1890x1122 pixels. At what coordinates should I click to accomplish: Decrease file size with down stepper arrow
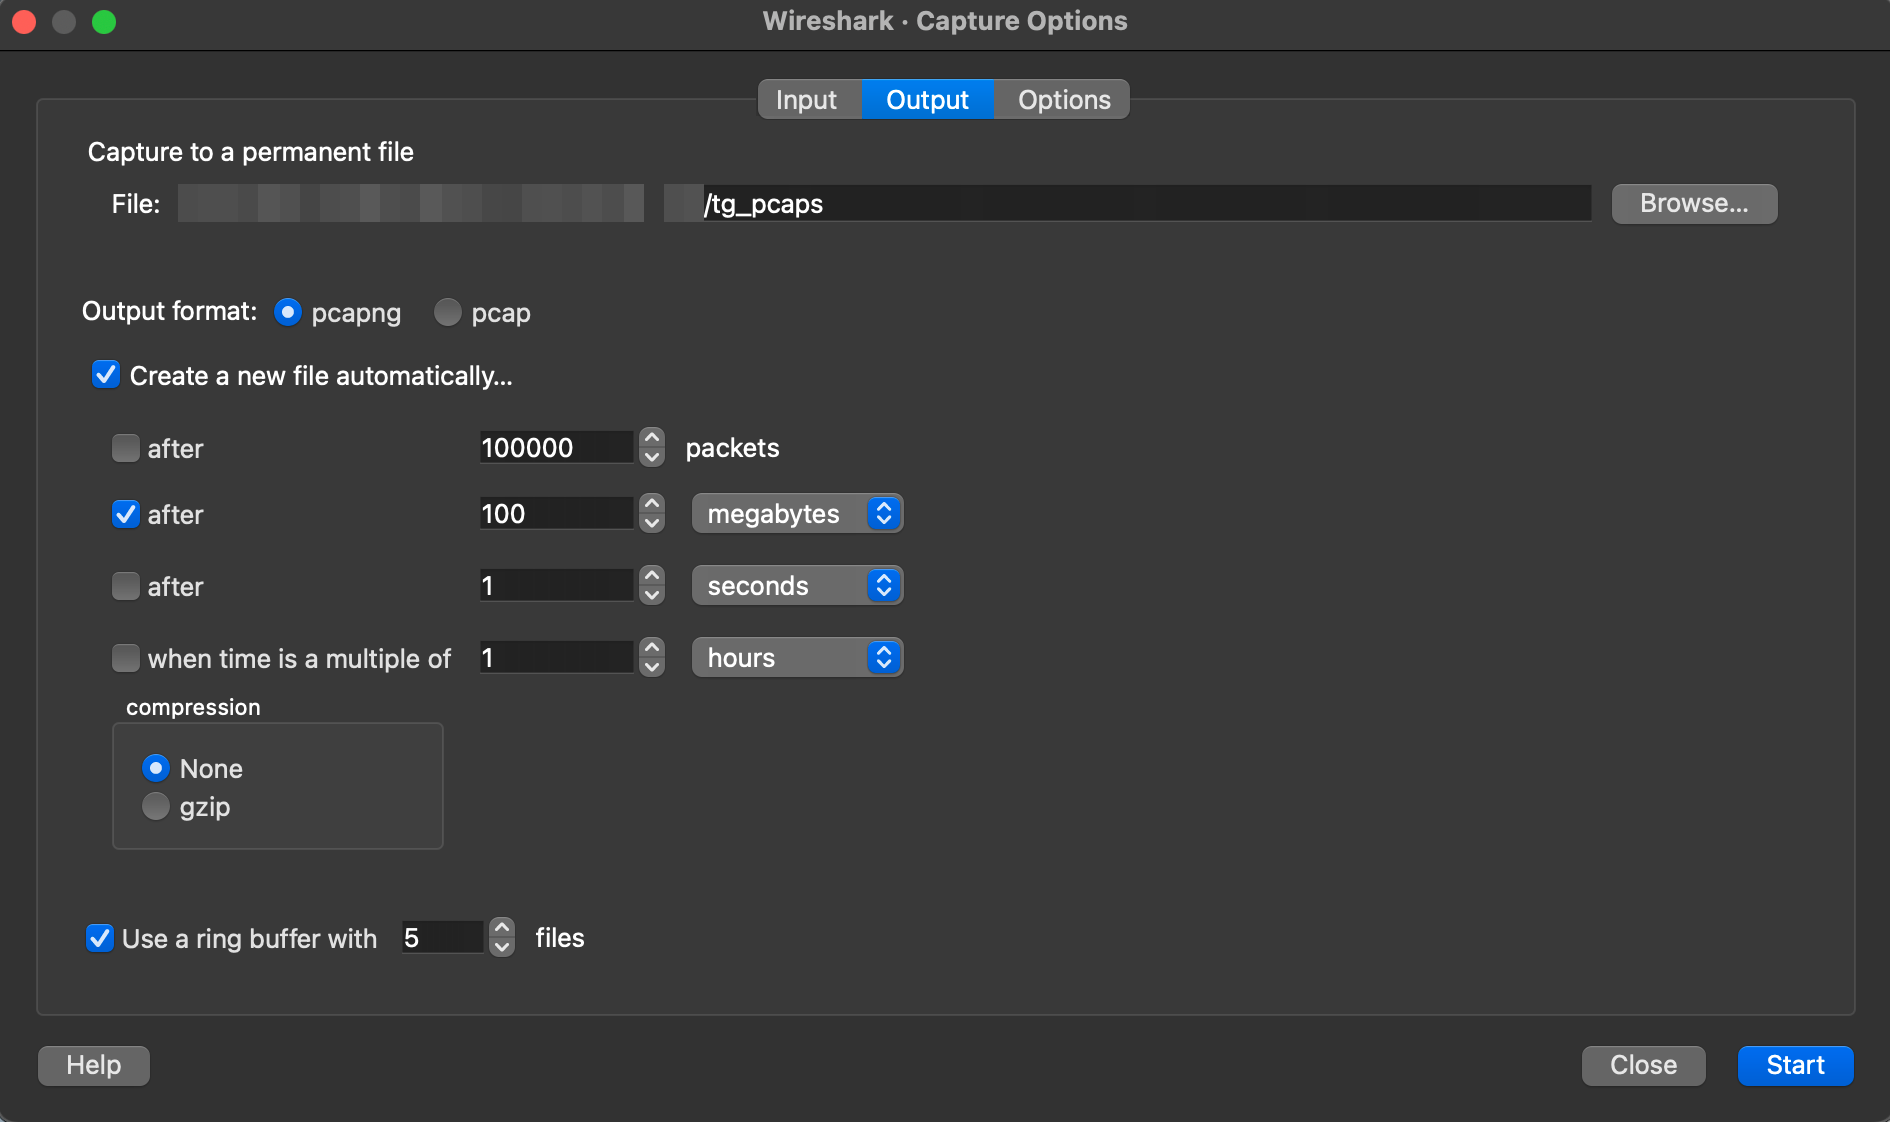pos(652,523)
